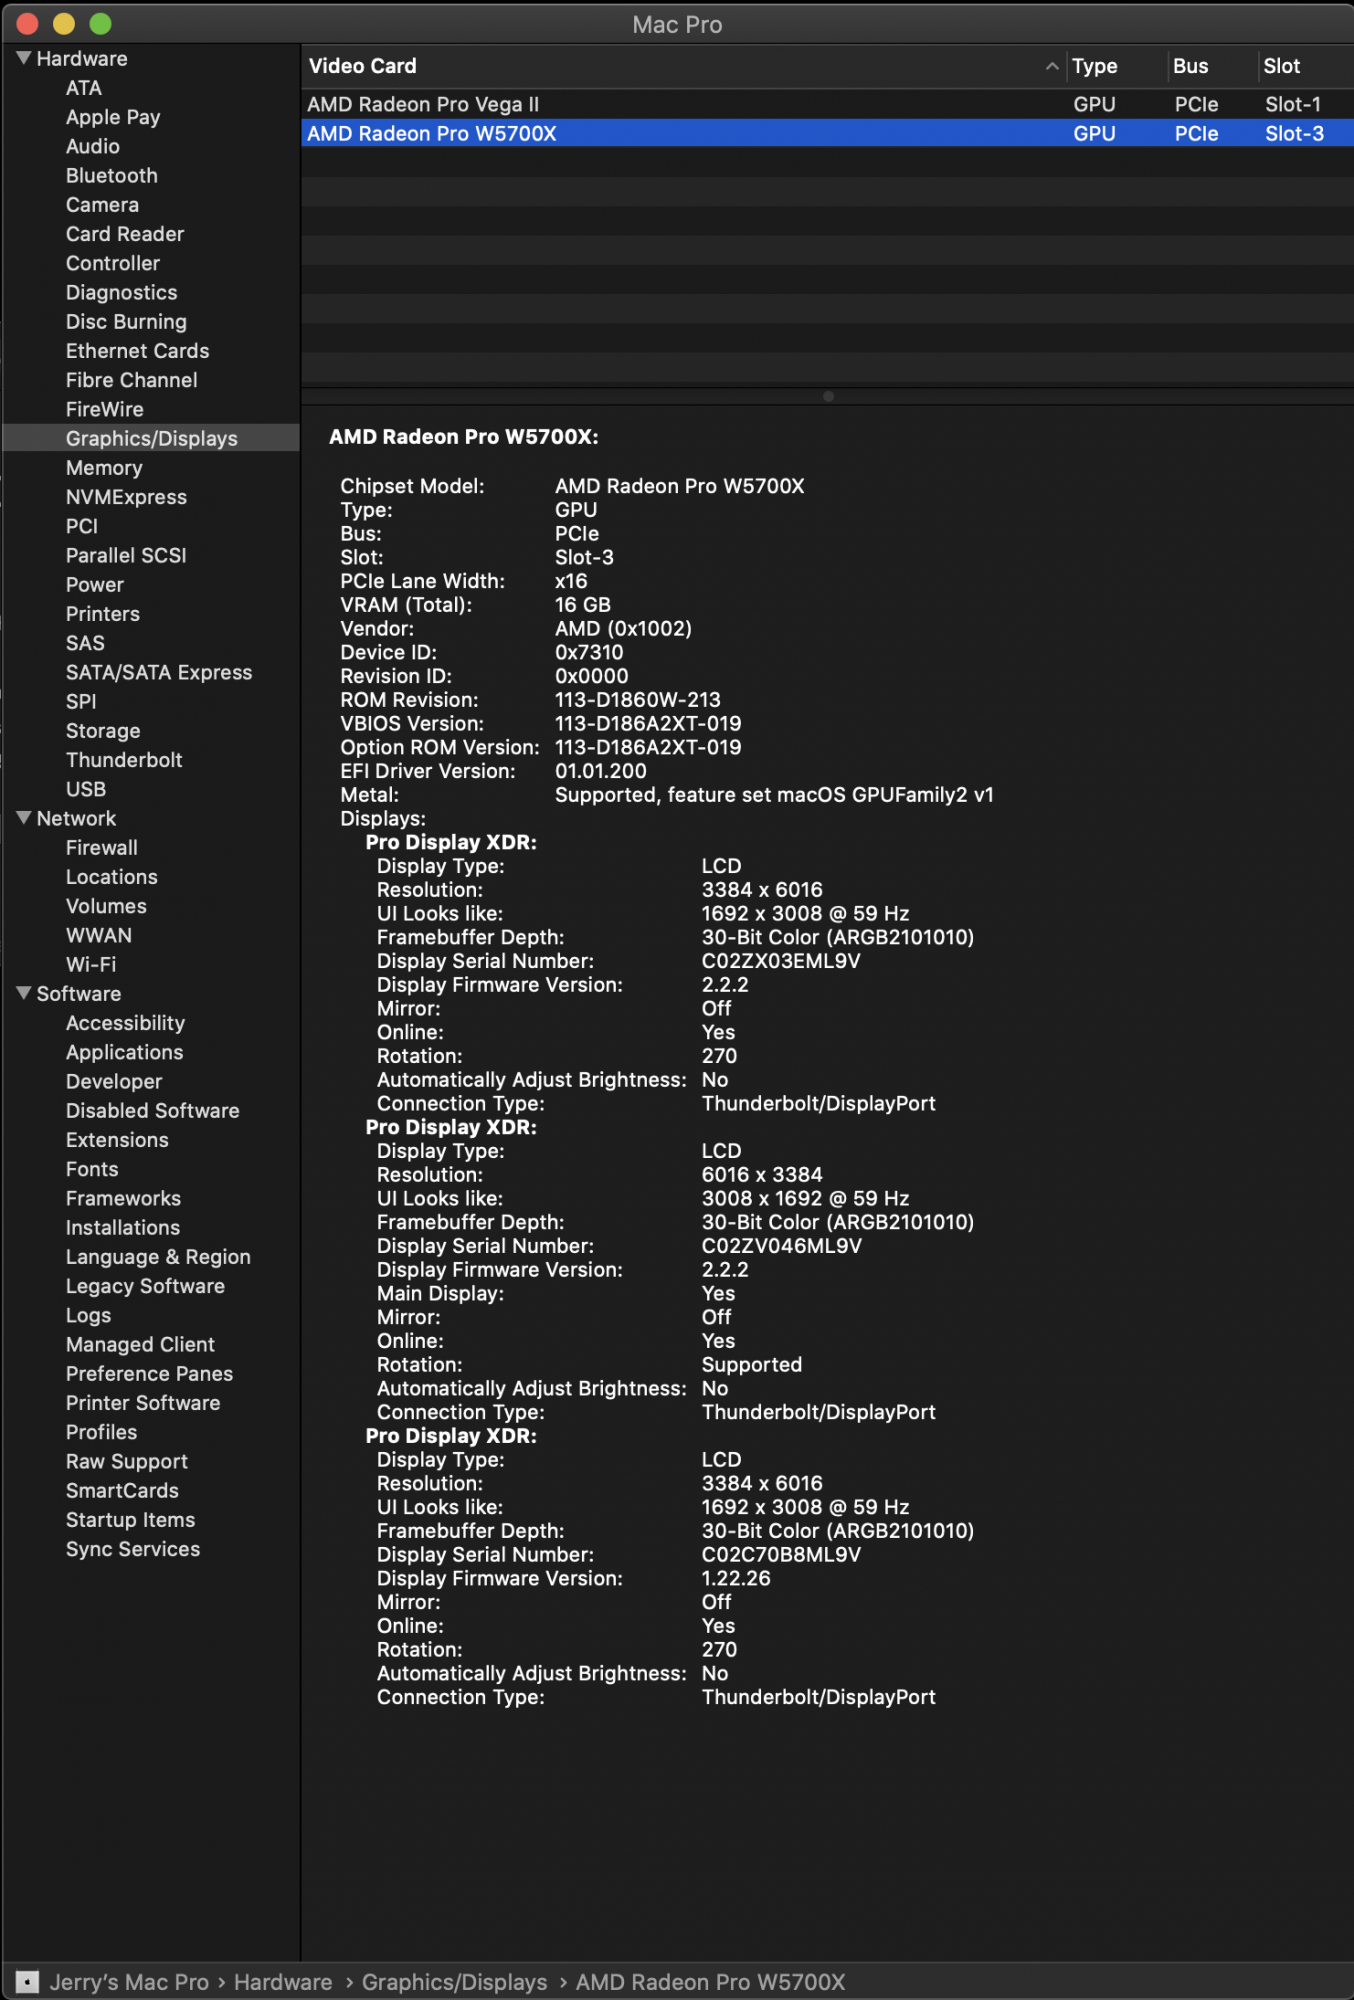Select Language & Region in the sidebar
The width and height of the screenshot is (1354, 2000).
click(158, 1256)
